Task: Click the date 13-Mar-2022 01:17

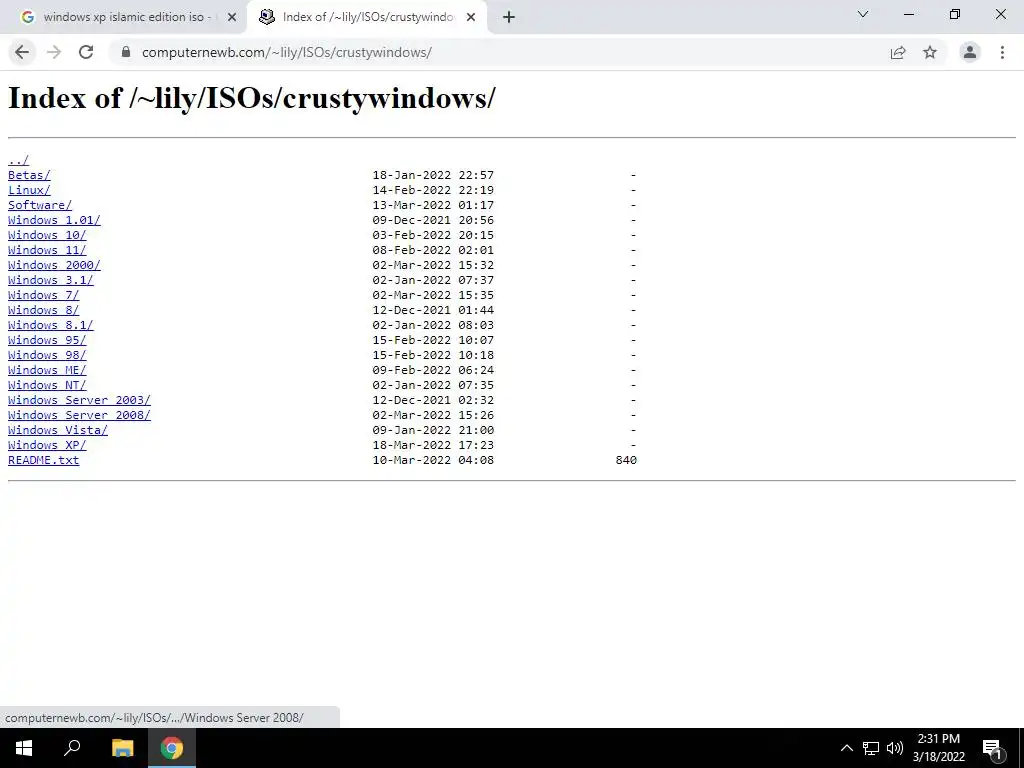Action: 433,205
